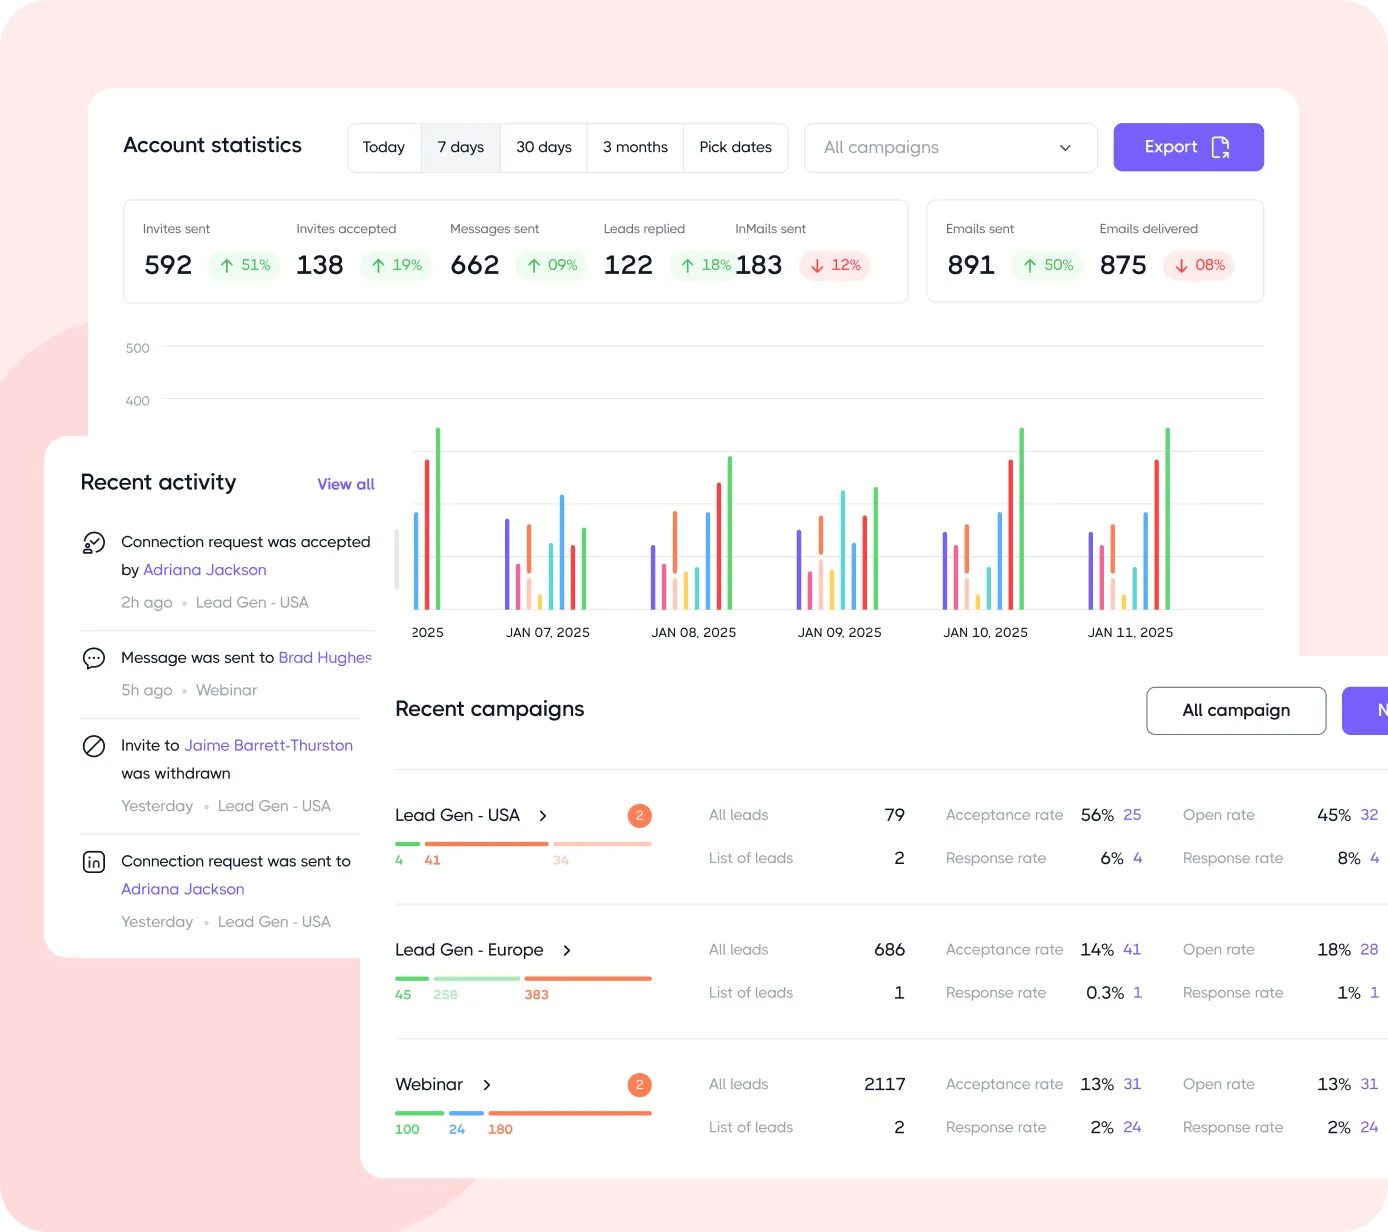Click the All leads count 686
The height and width of the screenshot is (1232, 1388).
(x=890, y=951)
